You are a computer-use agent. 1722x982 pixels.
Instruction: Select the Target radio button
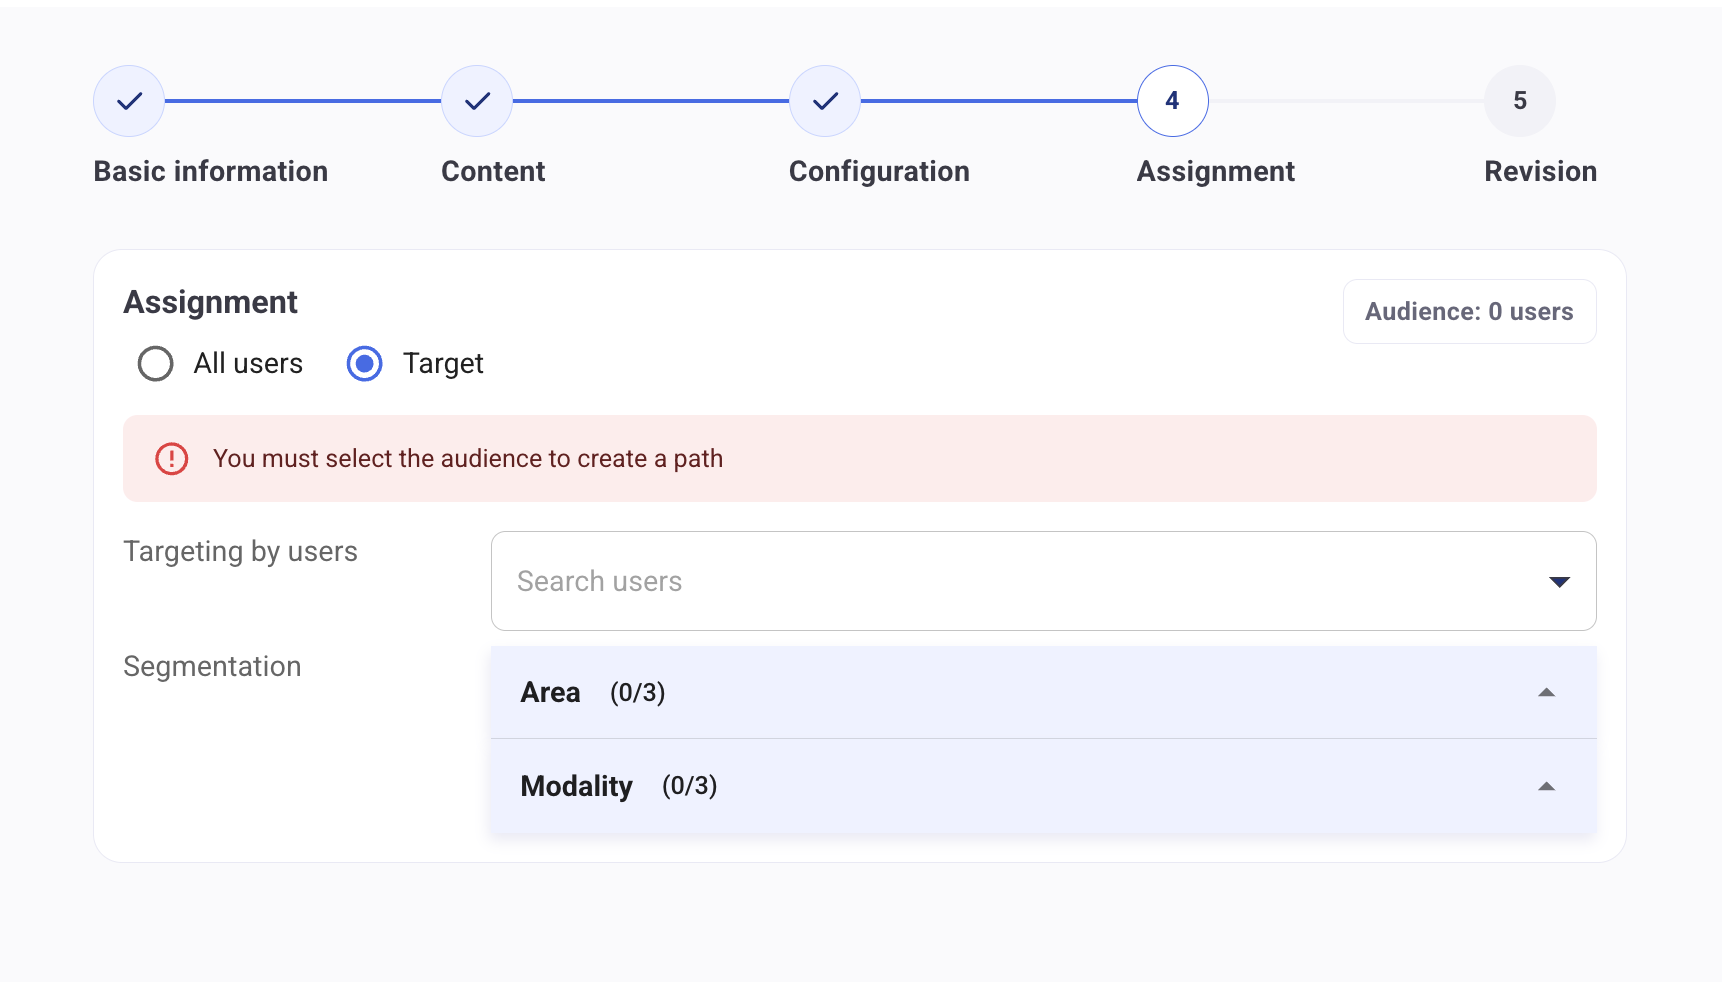pos(365,364)
